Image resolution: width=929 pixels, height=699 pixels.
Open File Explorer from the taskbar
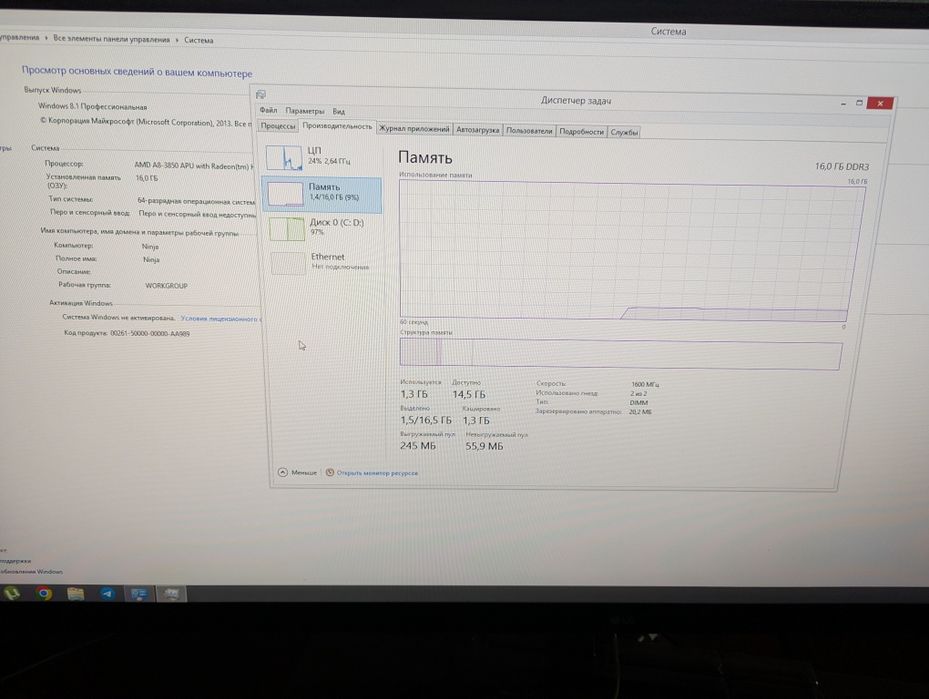(75, 593)
